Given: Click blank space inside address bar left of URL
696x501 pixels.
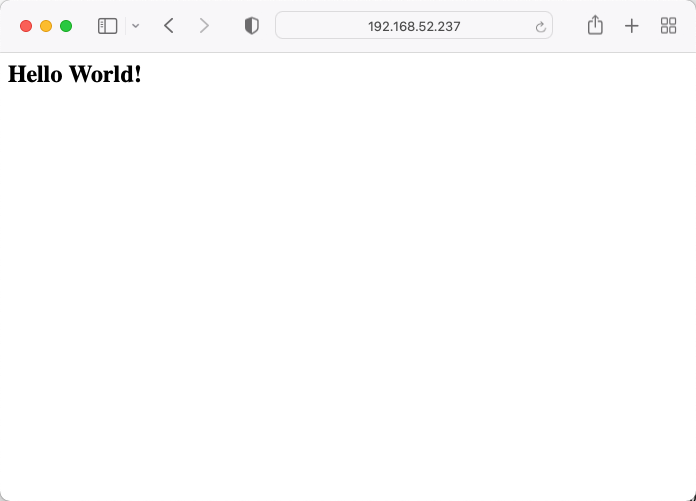Looking at the screenshot, I should click(x=322, y=25).
